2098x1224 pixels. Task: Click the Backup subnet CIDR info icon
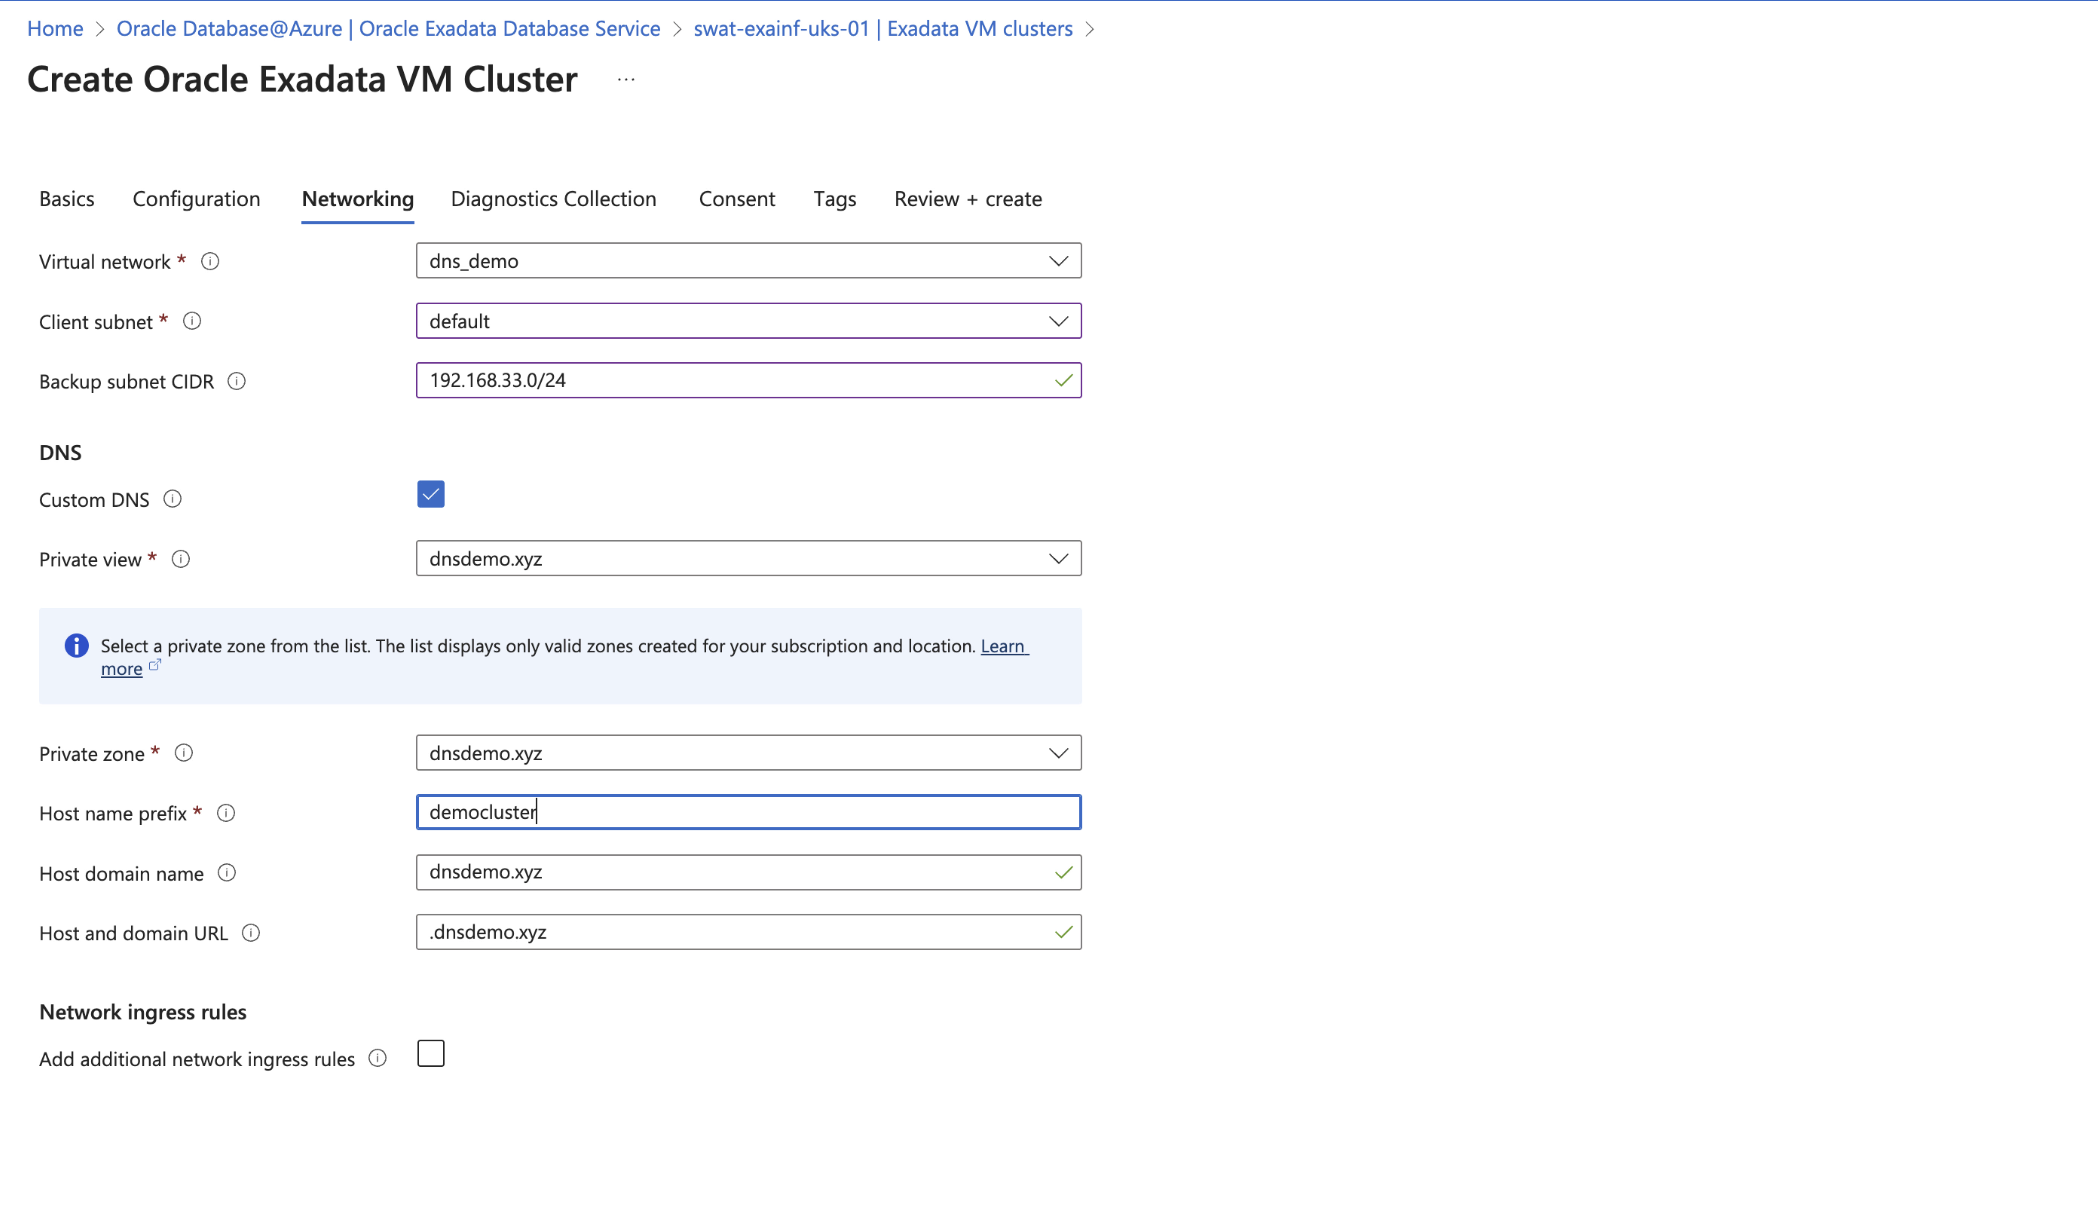236,381
